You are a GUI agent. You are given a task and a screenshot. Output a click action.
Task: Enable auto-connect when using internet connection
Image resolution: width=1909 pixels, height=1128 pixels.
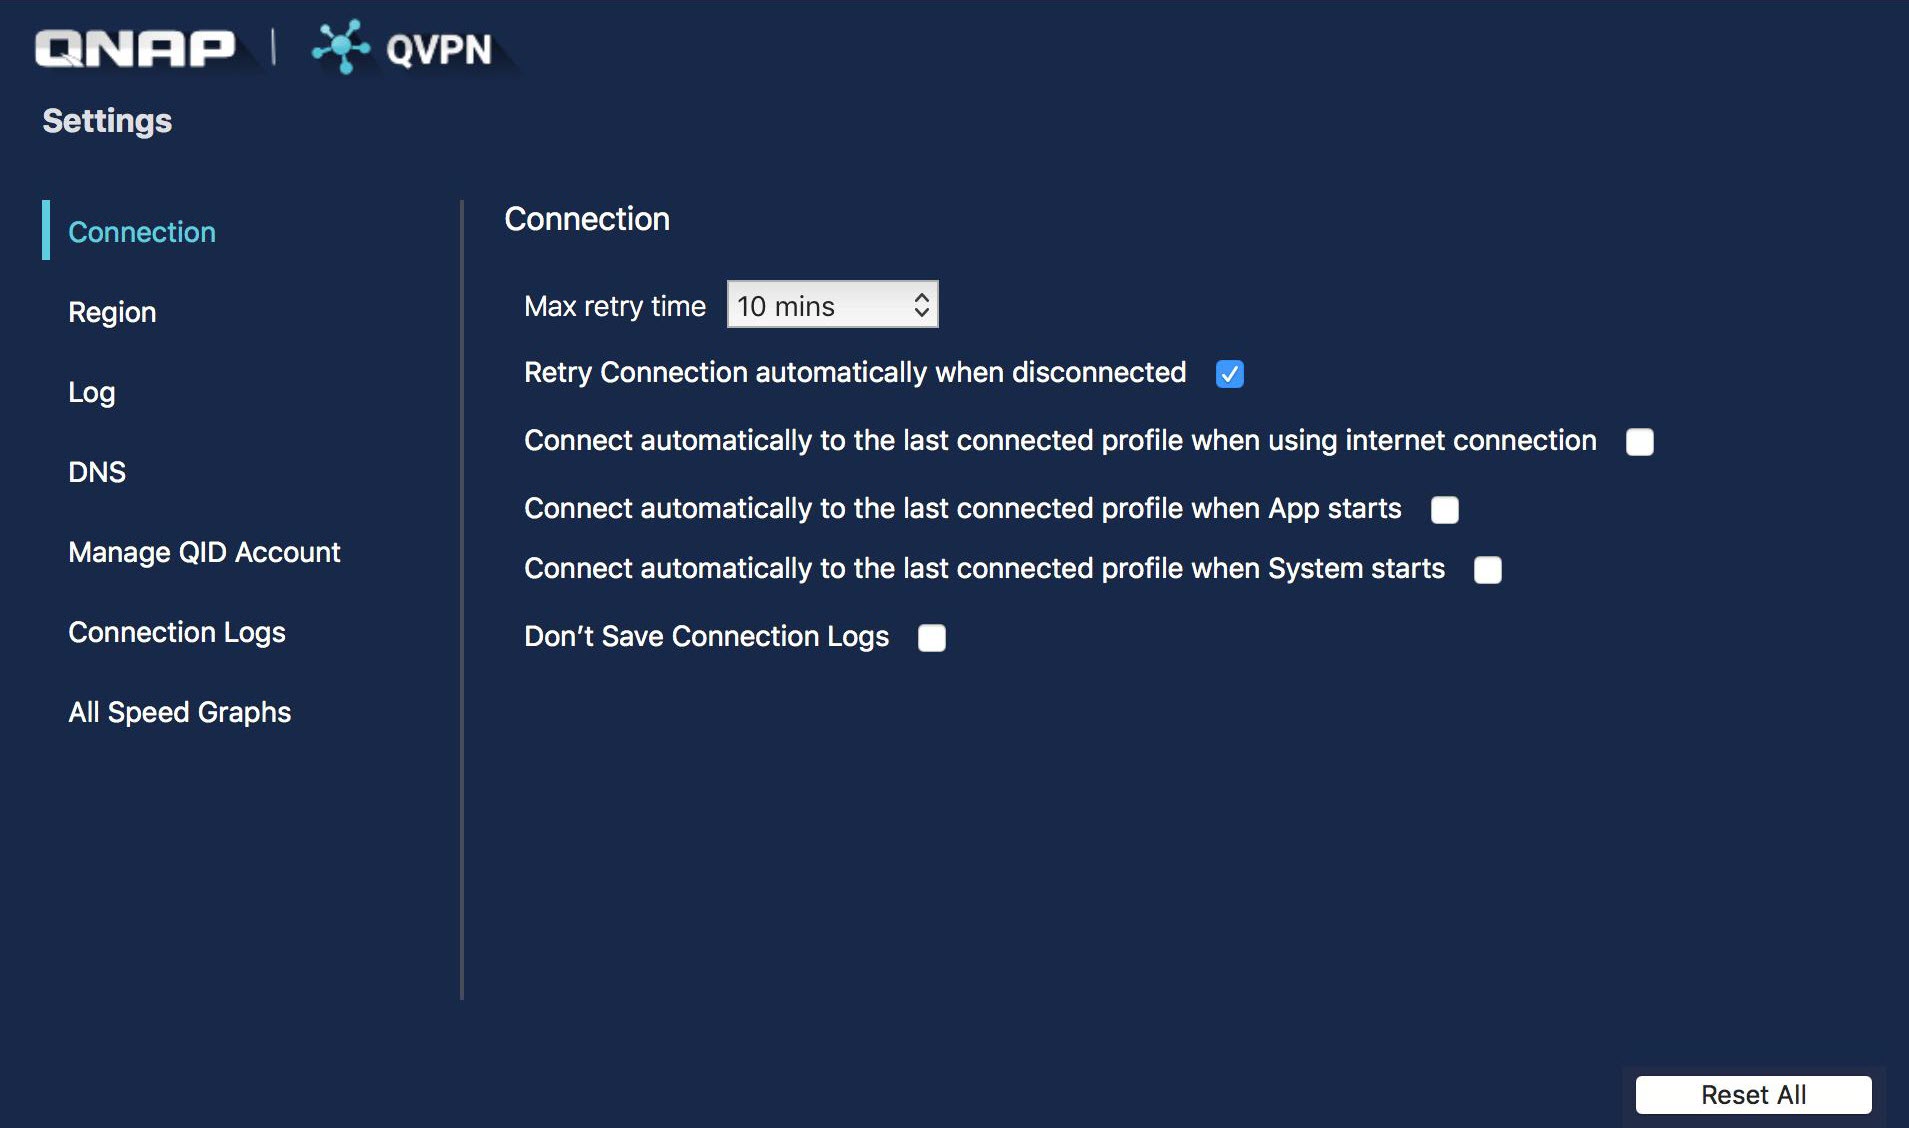pos(1639,442)
